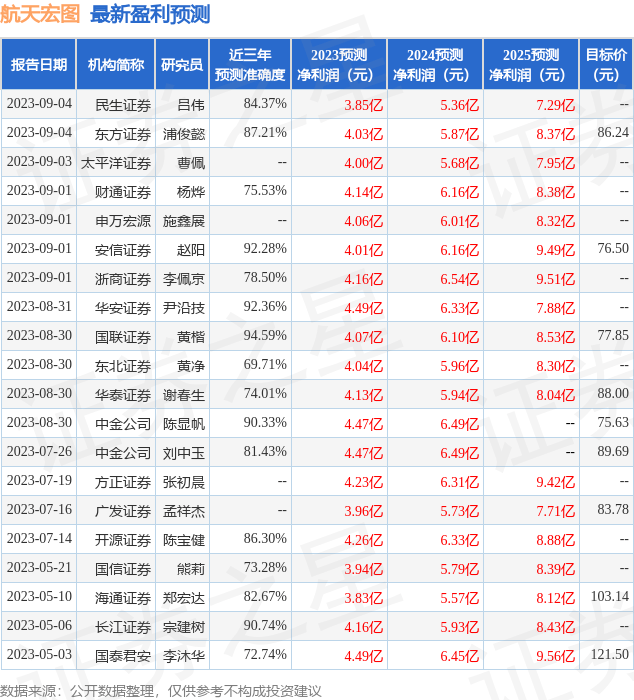This screenshot has width=634, height=700.
Task: Click target price 88.00
Action: point(613,393)
